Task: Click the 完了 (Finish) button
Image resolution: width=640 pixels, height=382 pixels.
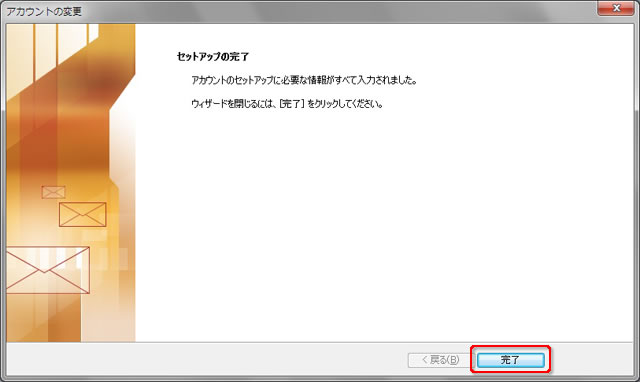Action: 510,360
